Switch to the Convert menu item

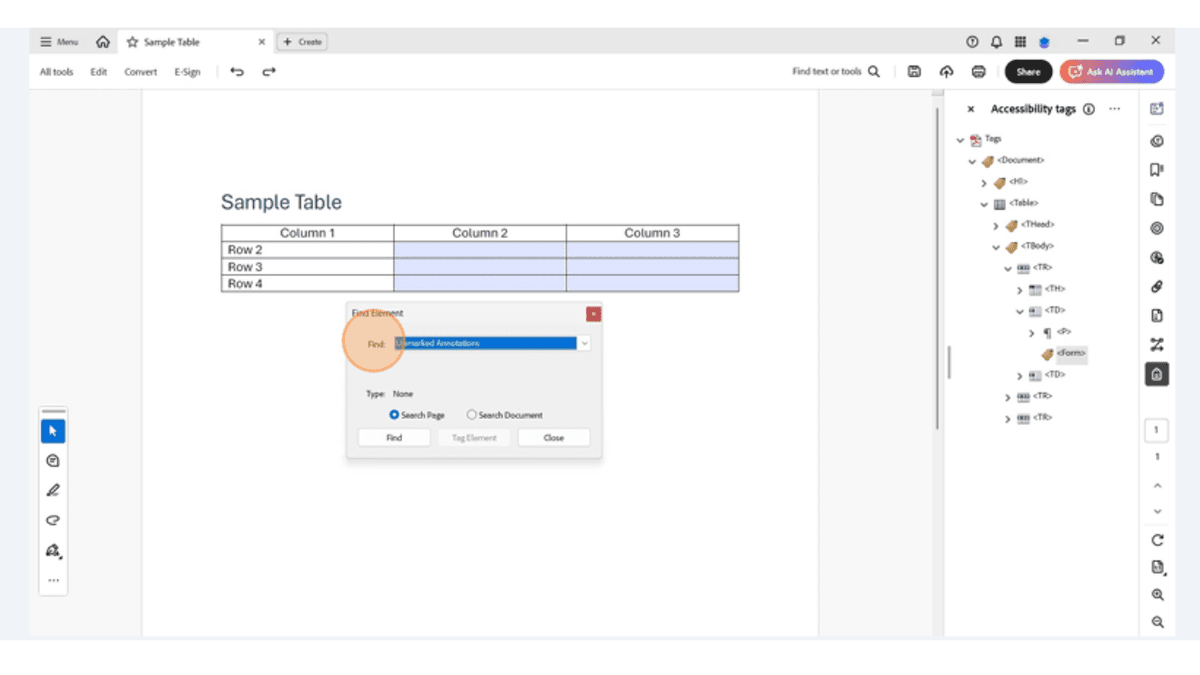(140, 71)
